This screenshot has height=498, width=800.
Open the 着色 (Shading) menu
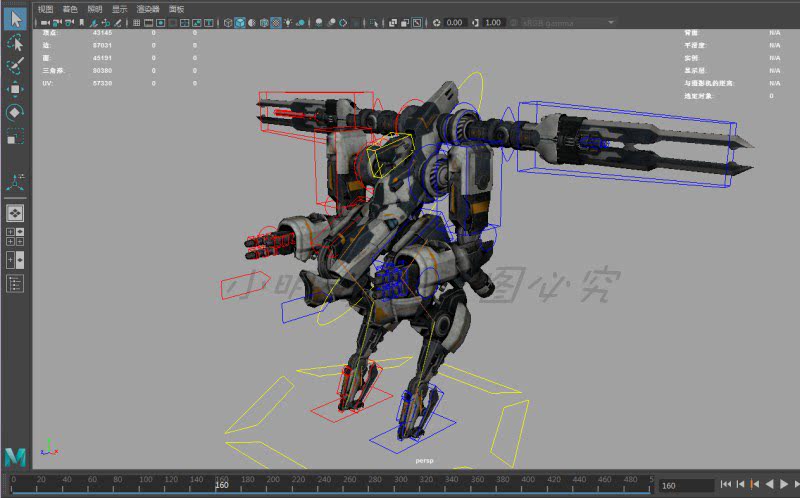click(x=70, y=9)
